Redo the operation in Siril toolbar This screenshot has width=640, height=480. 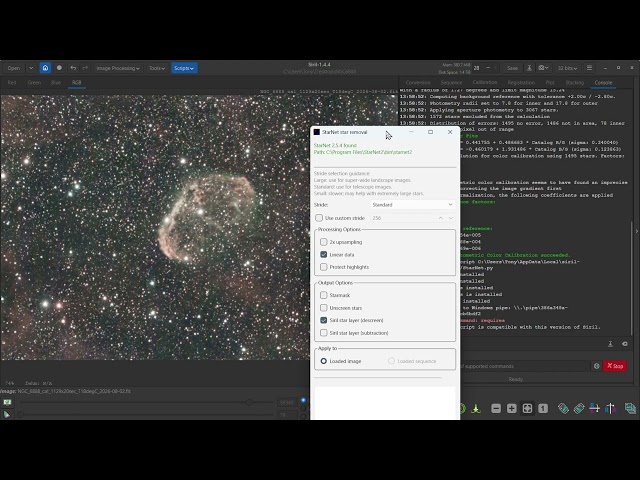click(85, 68)
